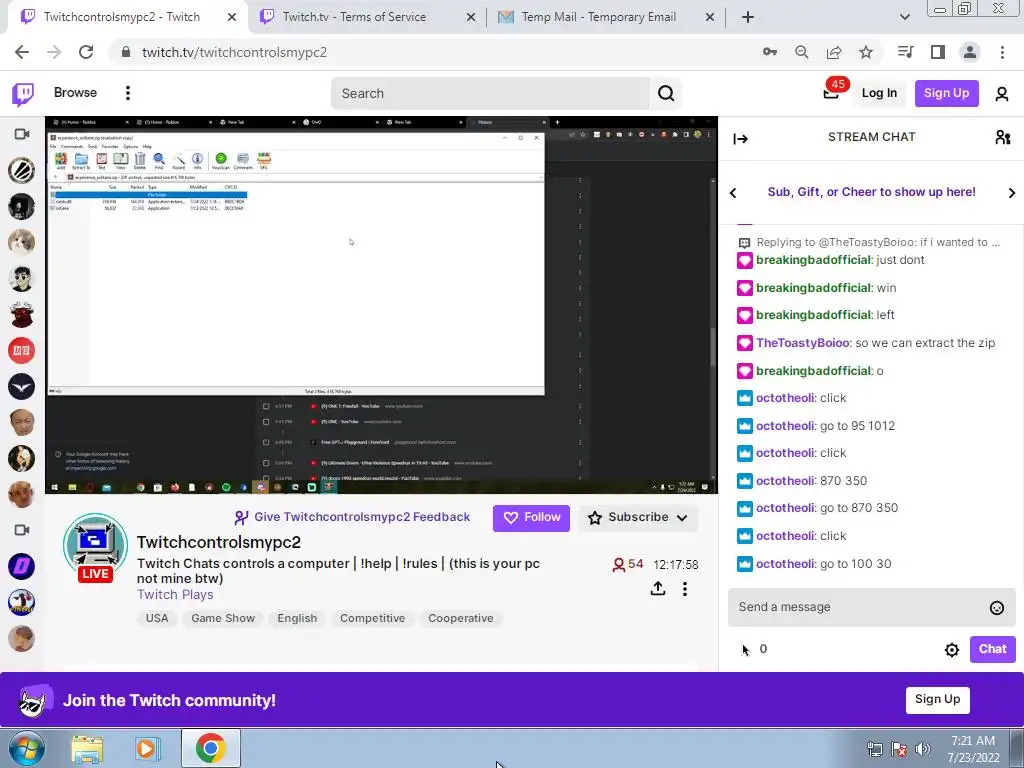Open the emote picker smiley icon
1024x768 pixels.
point(997,608)
